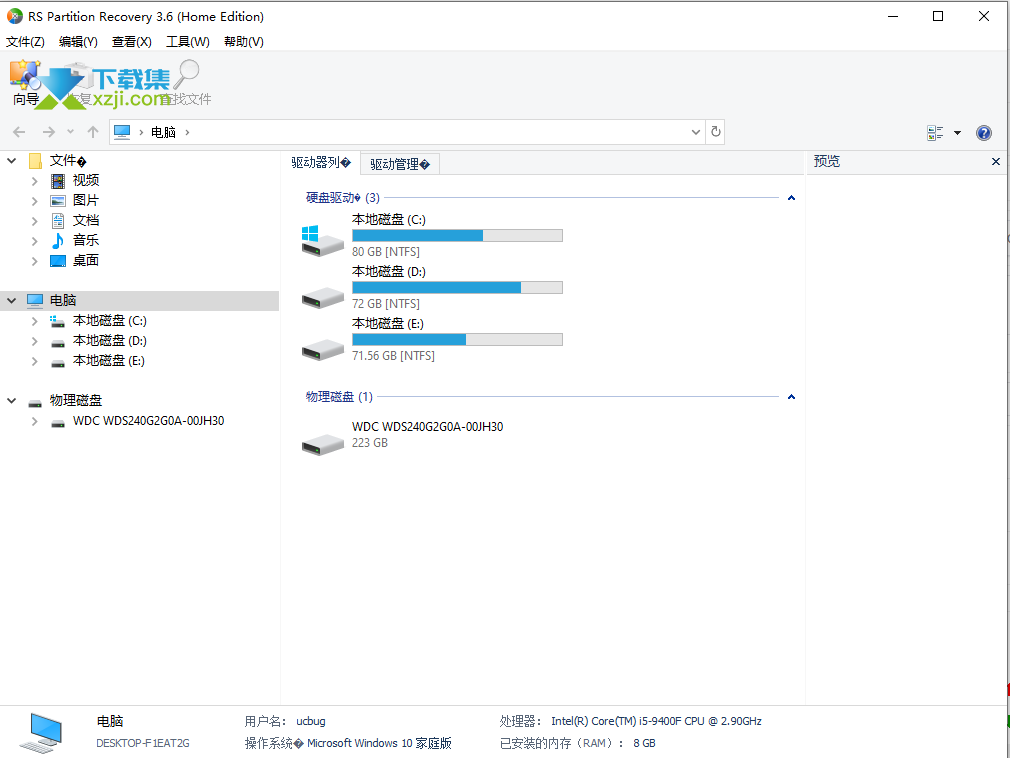Open the 查看(X) menu
This screenshot has width=1010, height=758.
(x=131, y=42)
